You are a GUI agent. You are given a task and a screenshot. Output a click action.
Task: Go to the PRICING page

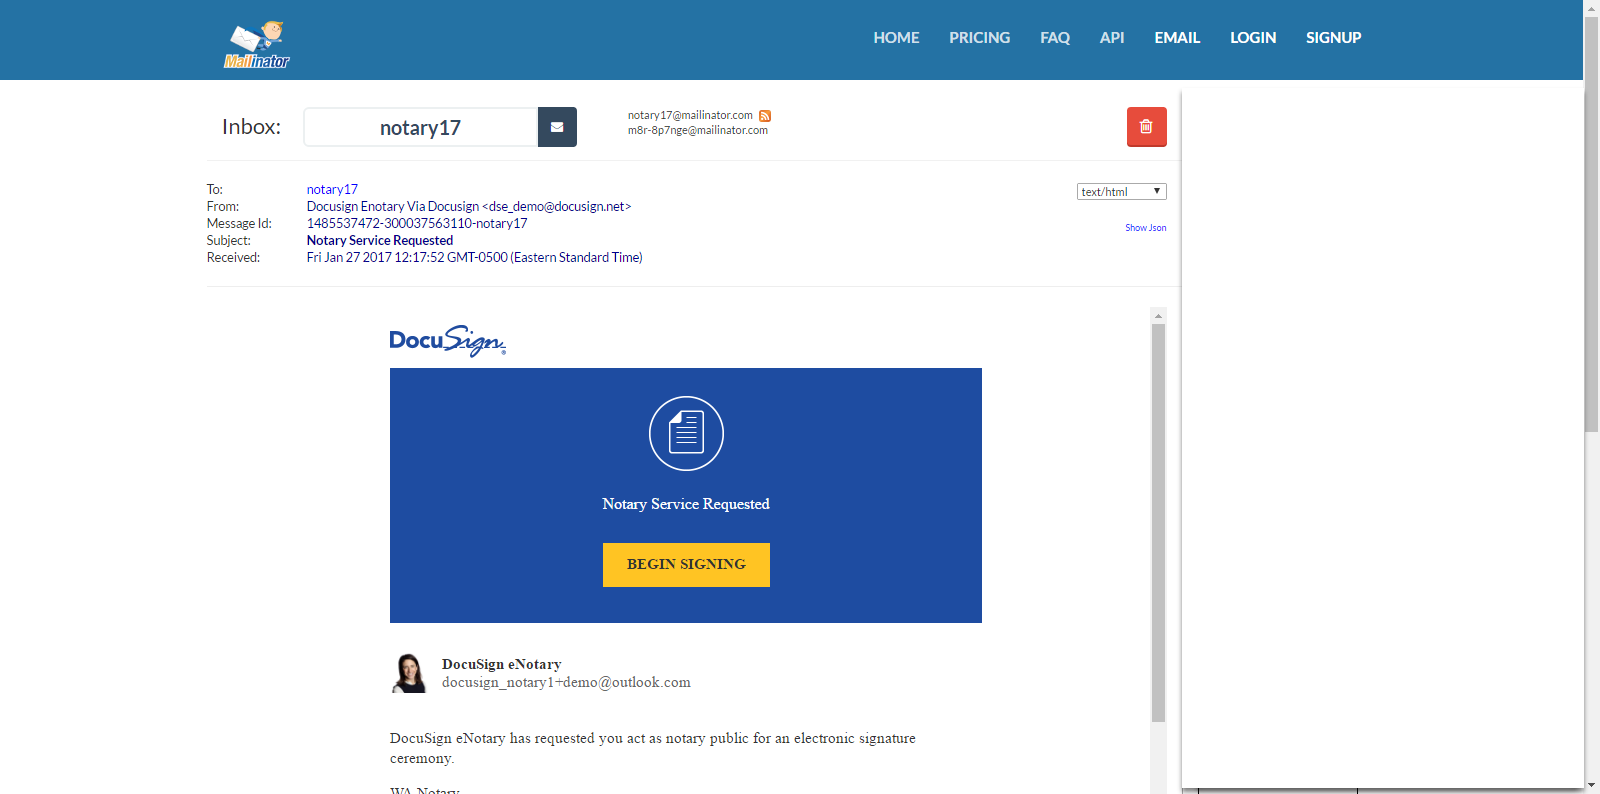pos(979,38)
